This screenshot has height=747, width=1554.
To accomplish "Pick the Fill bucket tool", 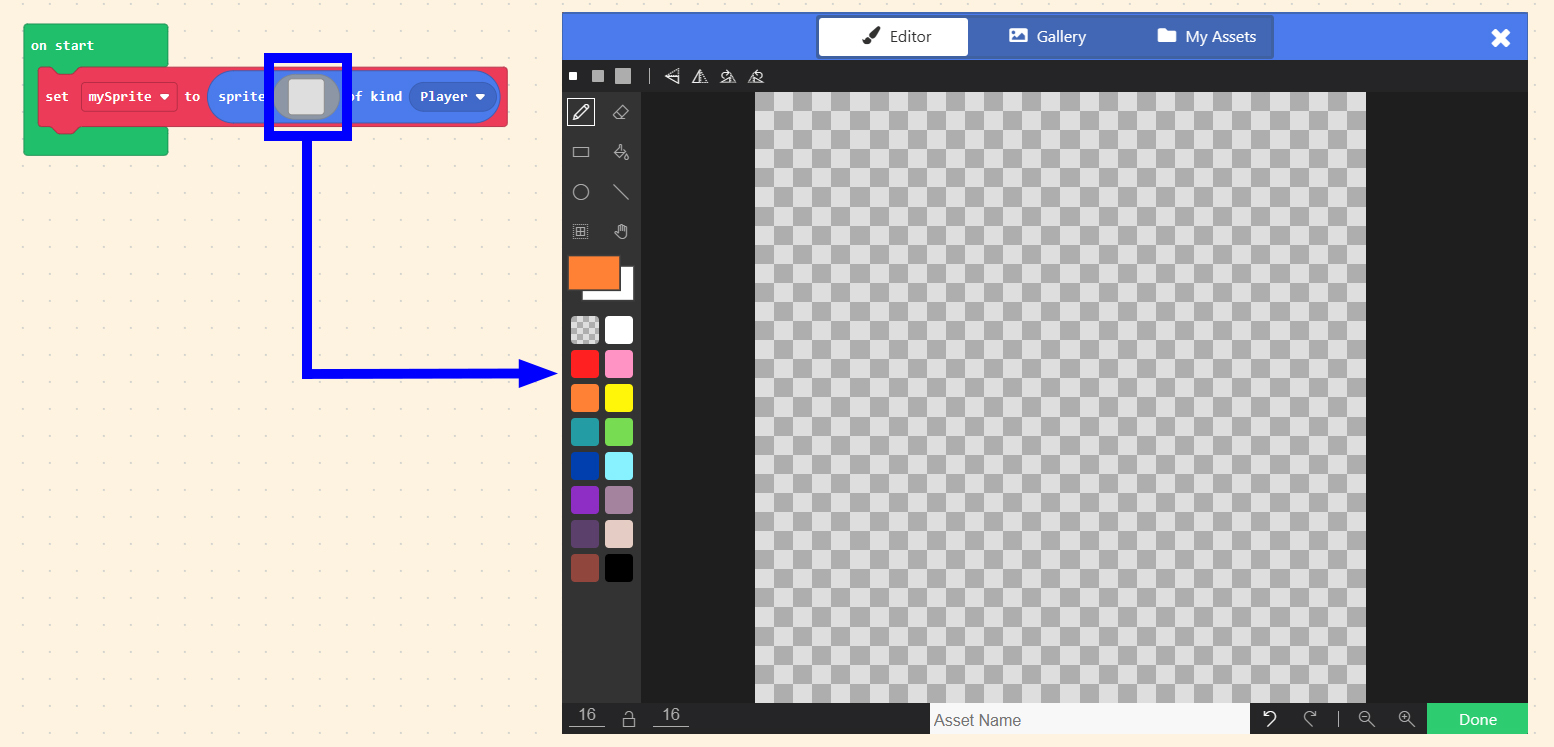I will coord(620,152).
